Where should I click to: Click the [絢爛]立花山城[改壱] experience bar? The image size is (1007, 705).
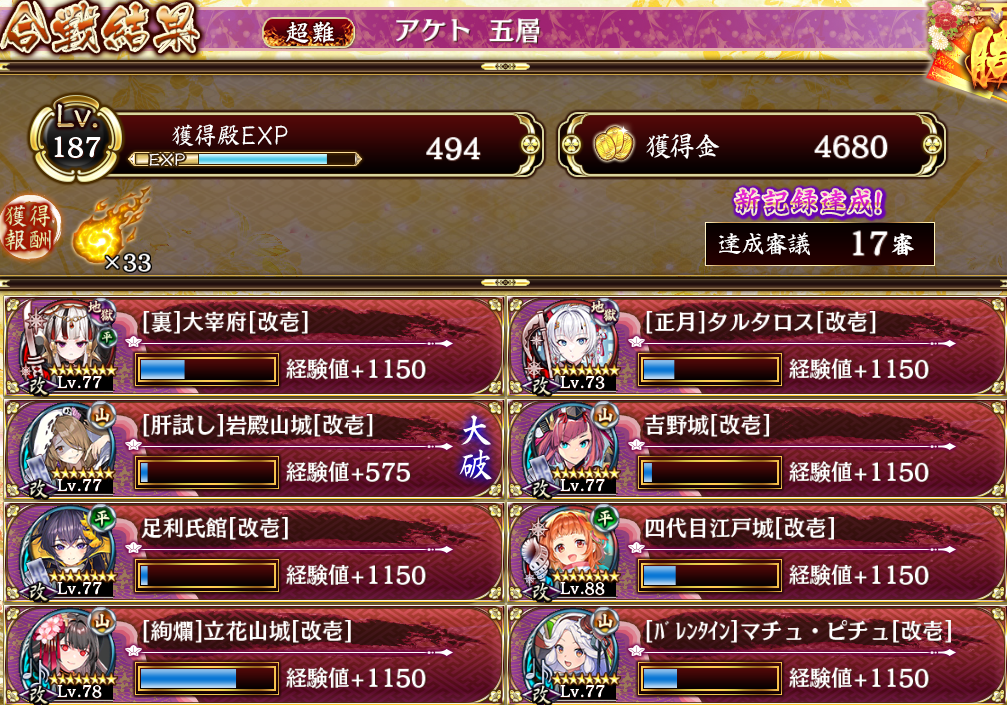(x=207, y=678)
